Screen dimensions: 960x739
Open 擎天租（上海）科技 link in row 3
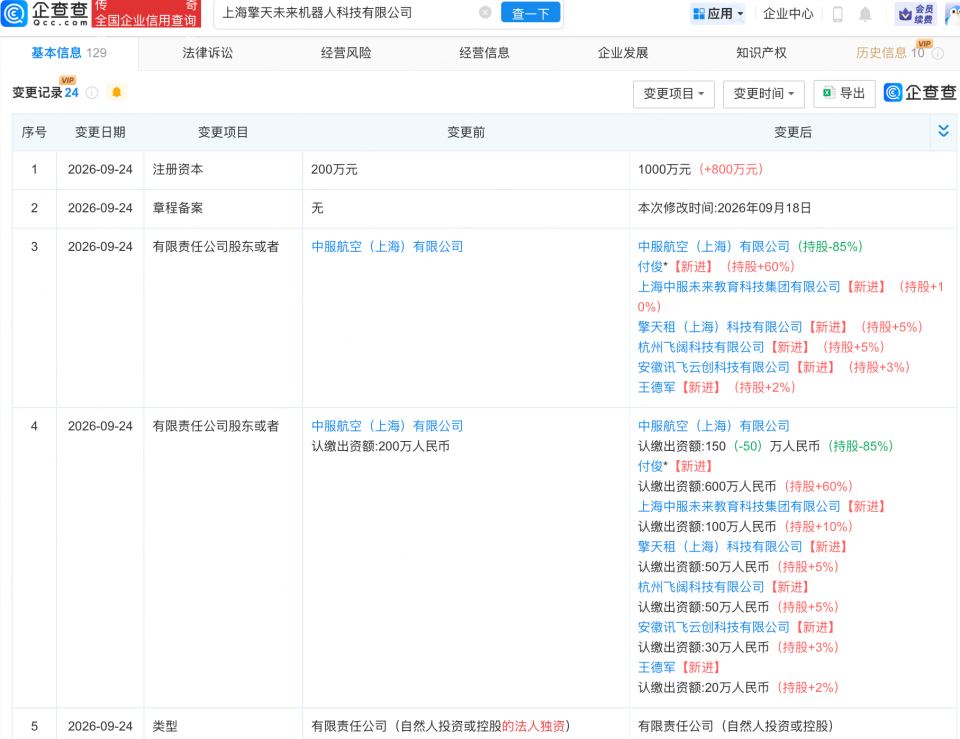pos(720,327)
